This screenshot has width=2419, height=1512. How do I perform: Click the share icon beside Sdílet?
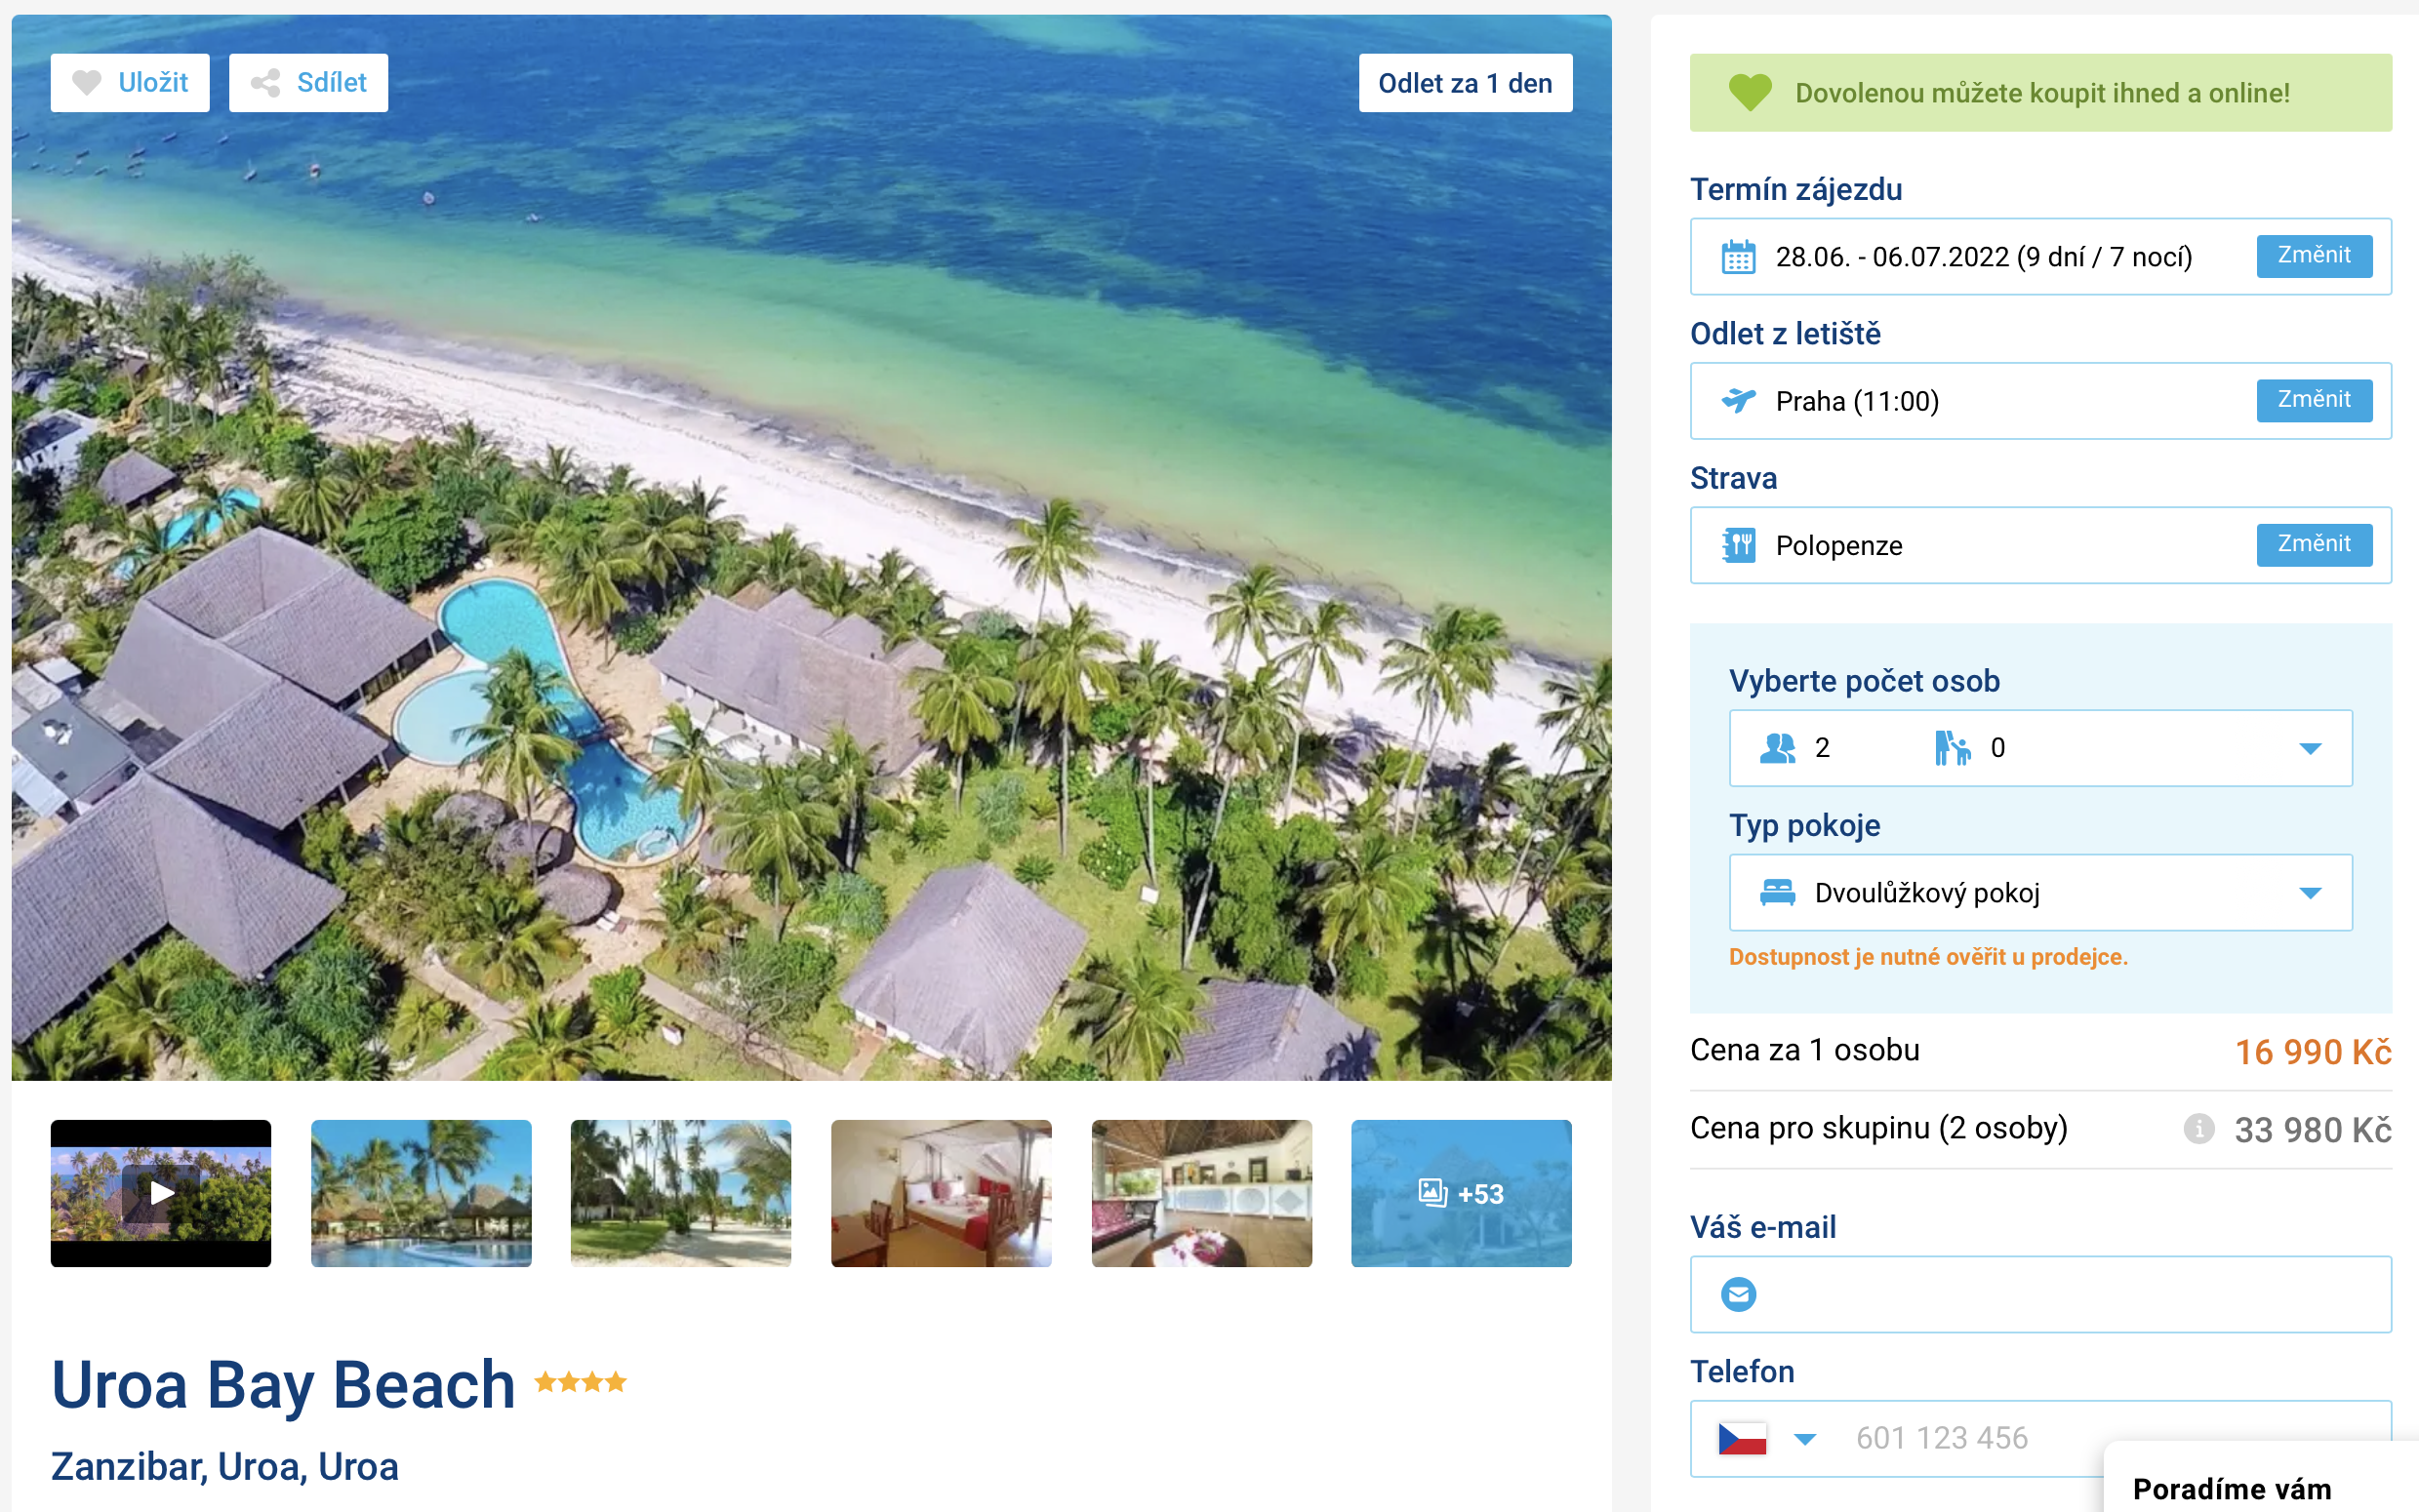[x=265, y=83]
